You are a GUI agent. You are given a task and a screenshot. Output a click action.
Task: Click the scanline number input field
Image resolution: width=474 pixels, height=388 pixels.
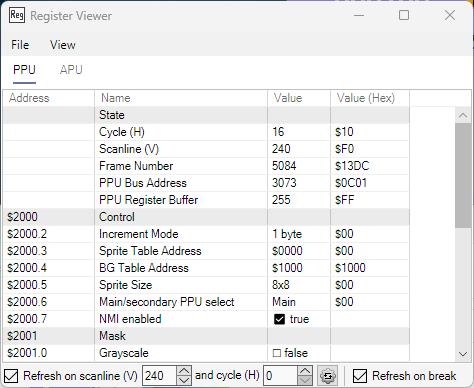pos(159,376)
